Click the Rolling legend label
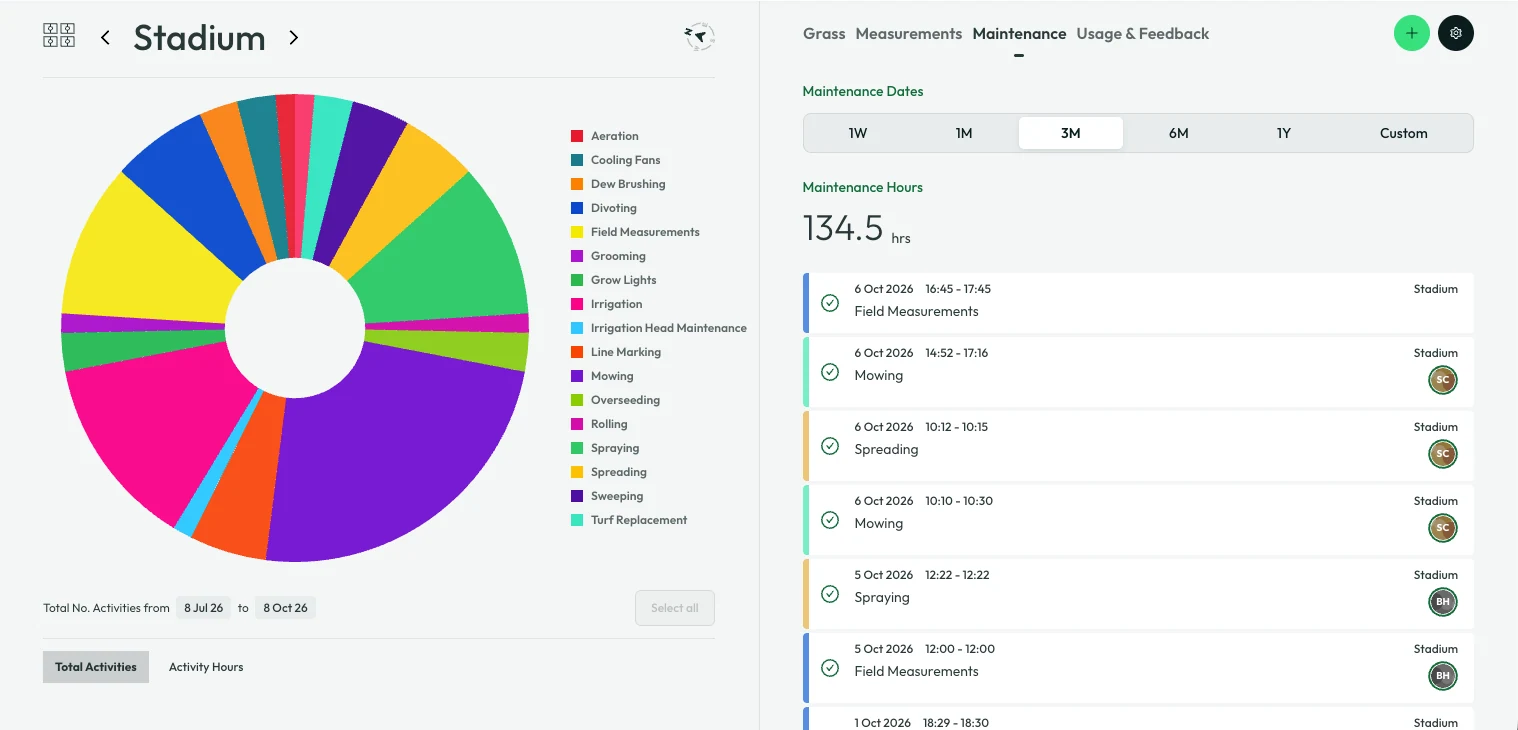The image size is (1518, 730). [x=609, y=424]
